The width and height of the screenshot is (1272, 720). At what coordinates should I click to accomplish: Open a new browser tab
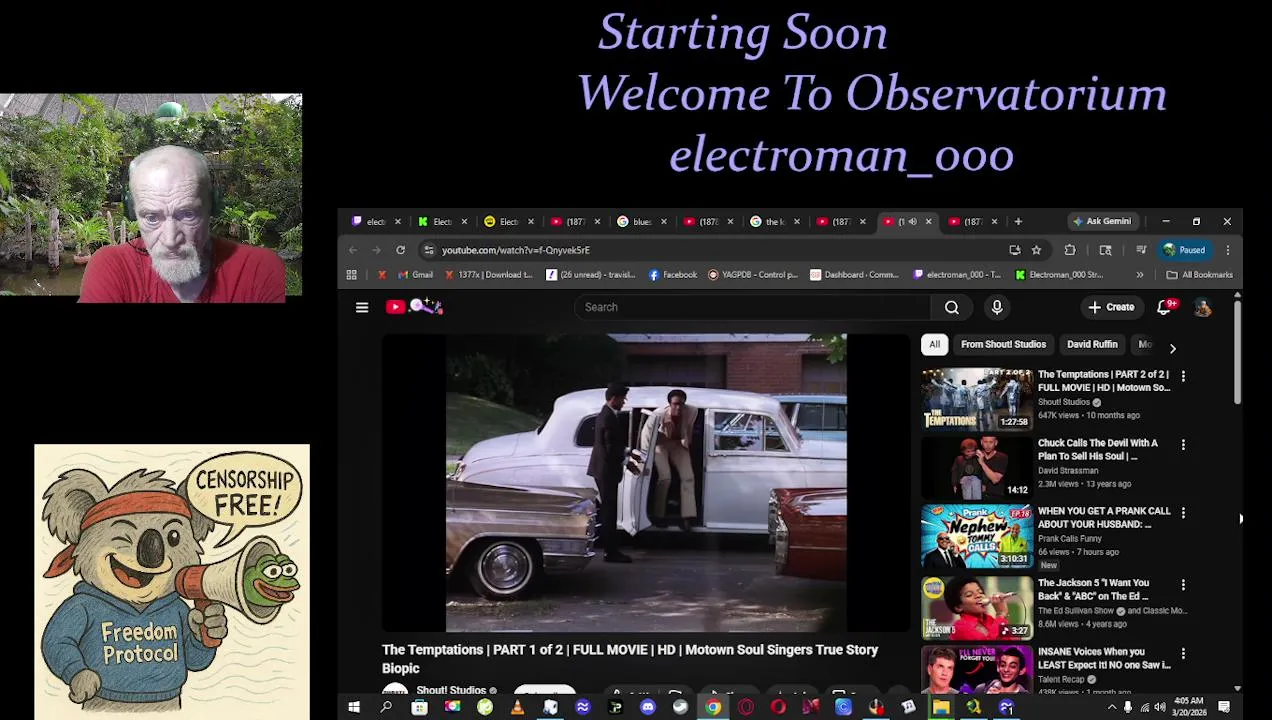coord(1018,221)
